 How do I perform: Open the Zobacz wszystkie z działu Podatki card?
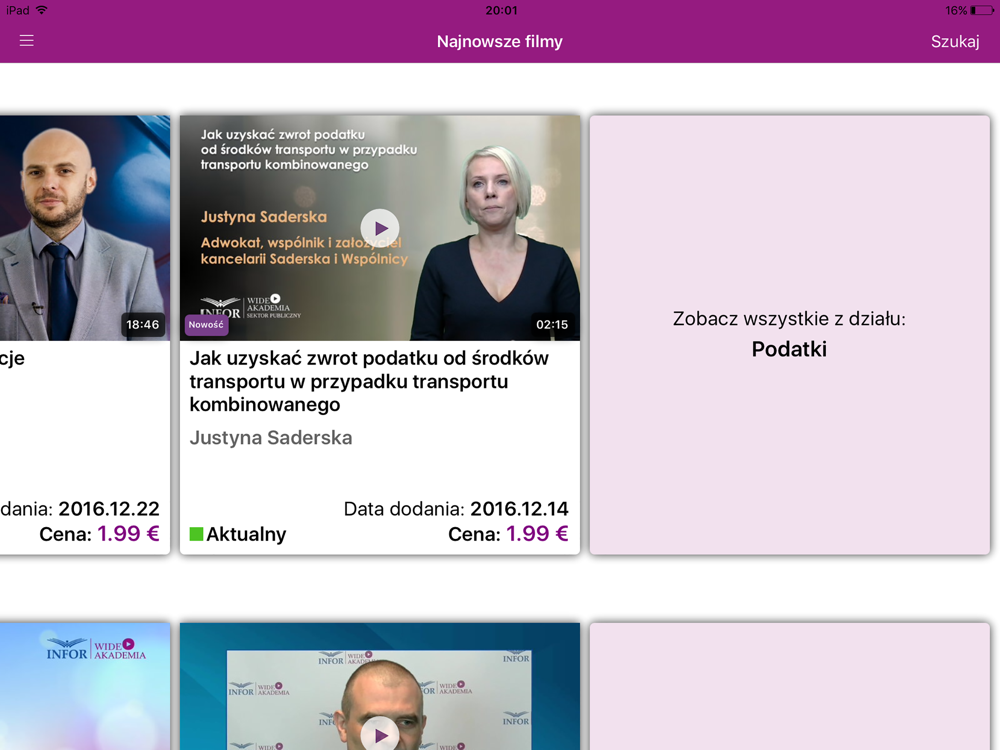[790, 335]
